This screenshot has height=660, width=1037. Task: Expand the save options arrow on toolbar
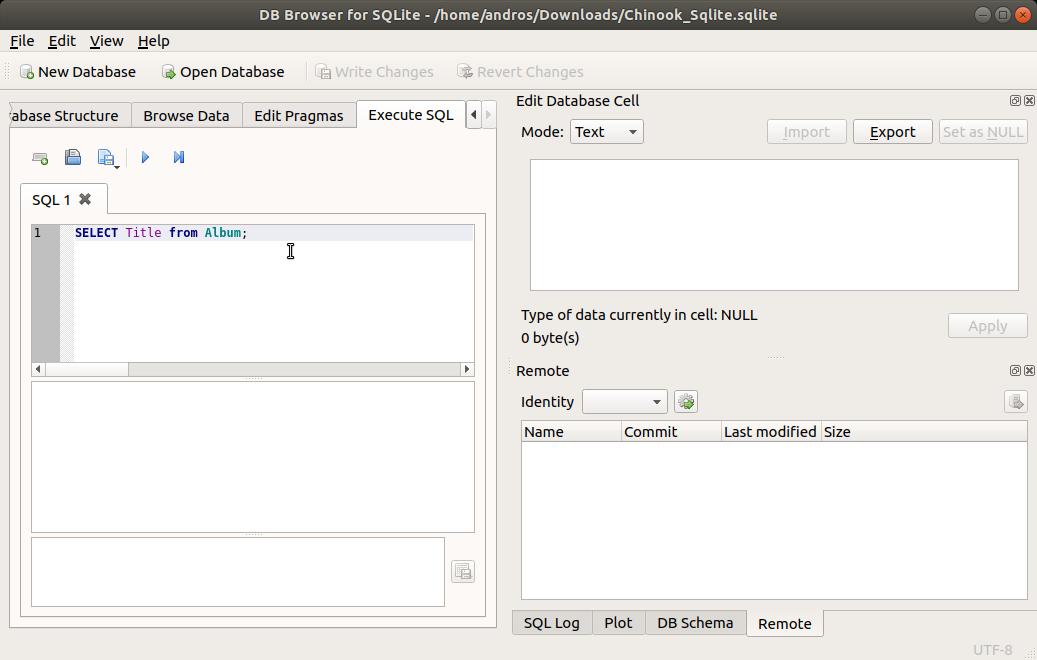pos(117,164)
